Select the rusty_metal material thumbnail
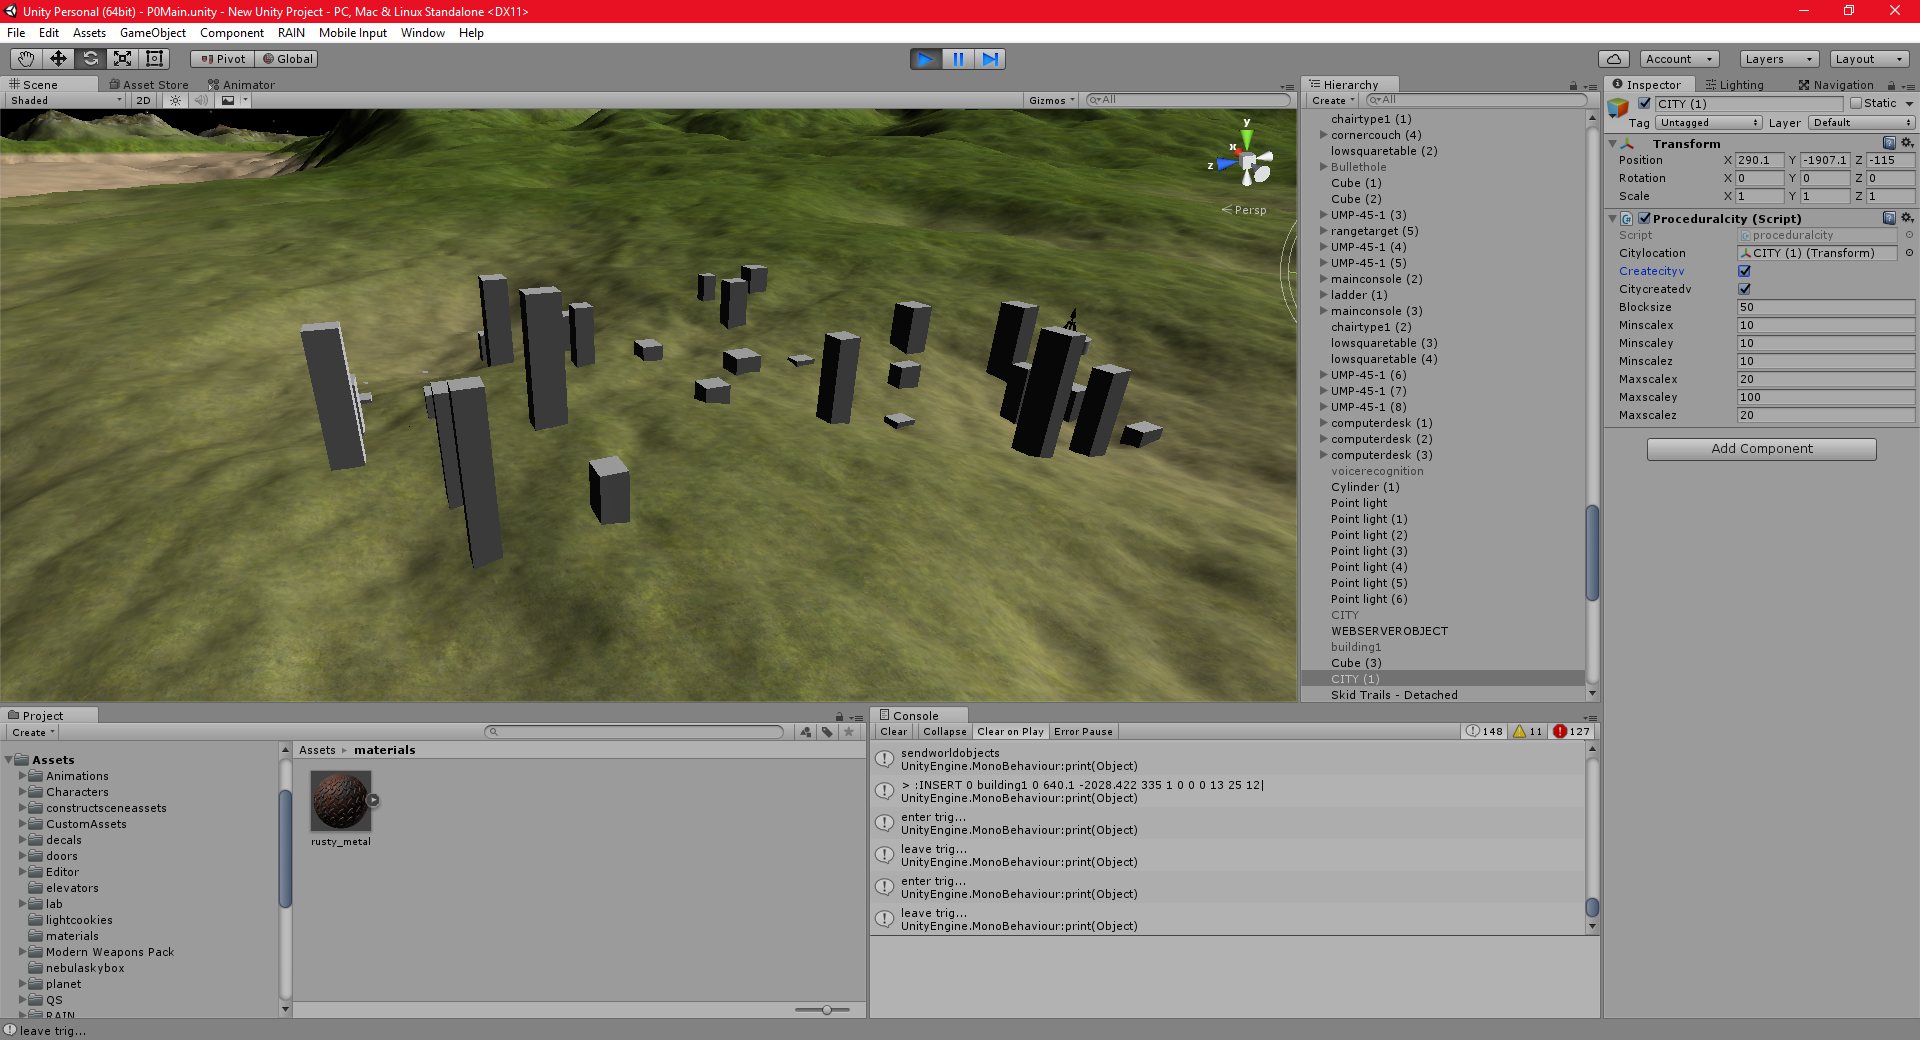The width and height of the screenshot is (1920, 1040). click(341, 801)
